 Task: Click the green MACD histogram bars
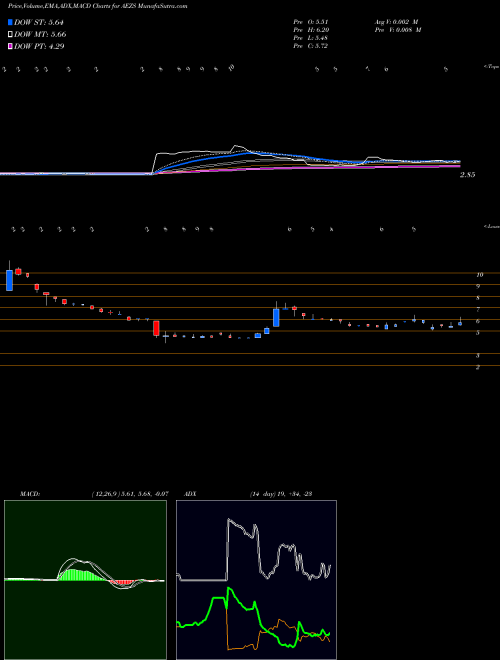[x=80, y=575]
